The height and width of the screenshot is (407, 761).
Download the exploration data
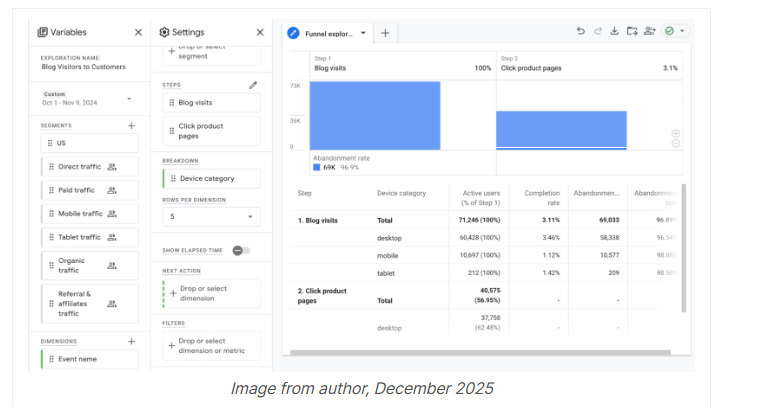click(x=614, y=32)
